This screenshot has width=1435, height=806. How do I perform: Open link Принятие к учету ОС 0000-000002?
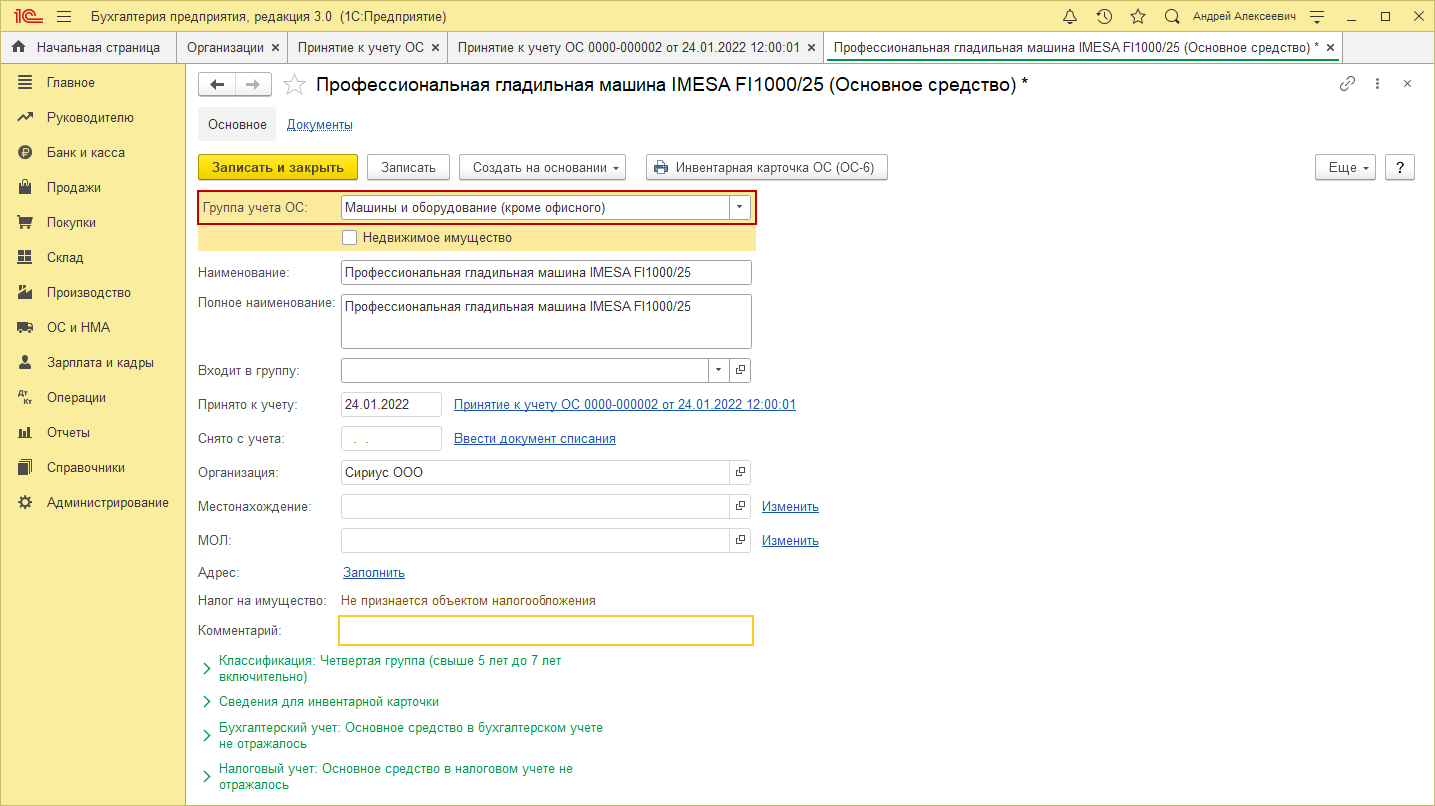click(625, 404)
